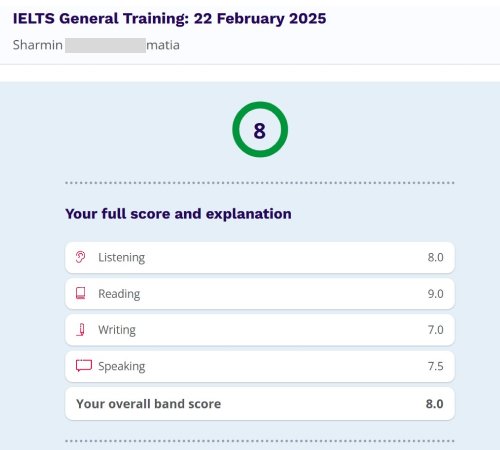The width and height of the screenshot is (500, 450).
Task: Click the Reading book icon
Action: pos(81,293)
